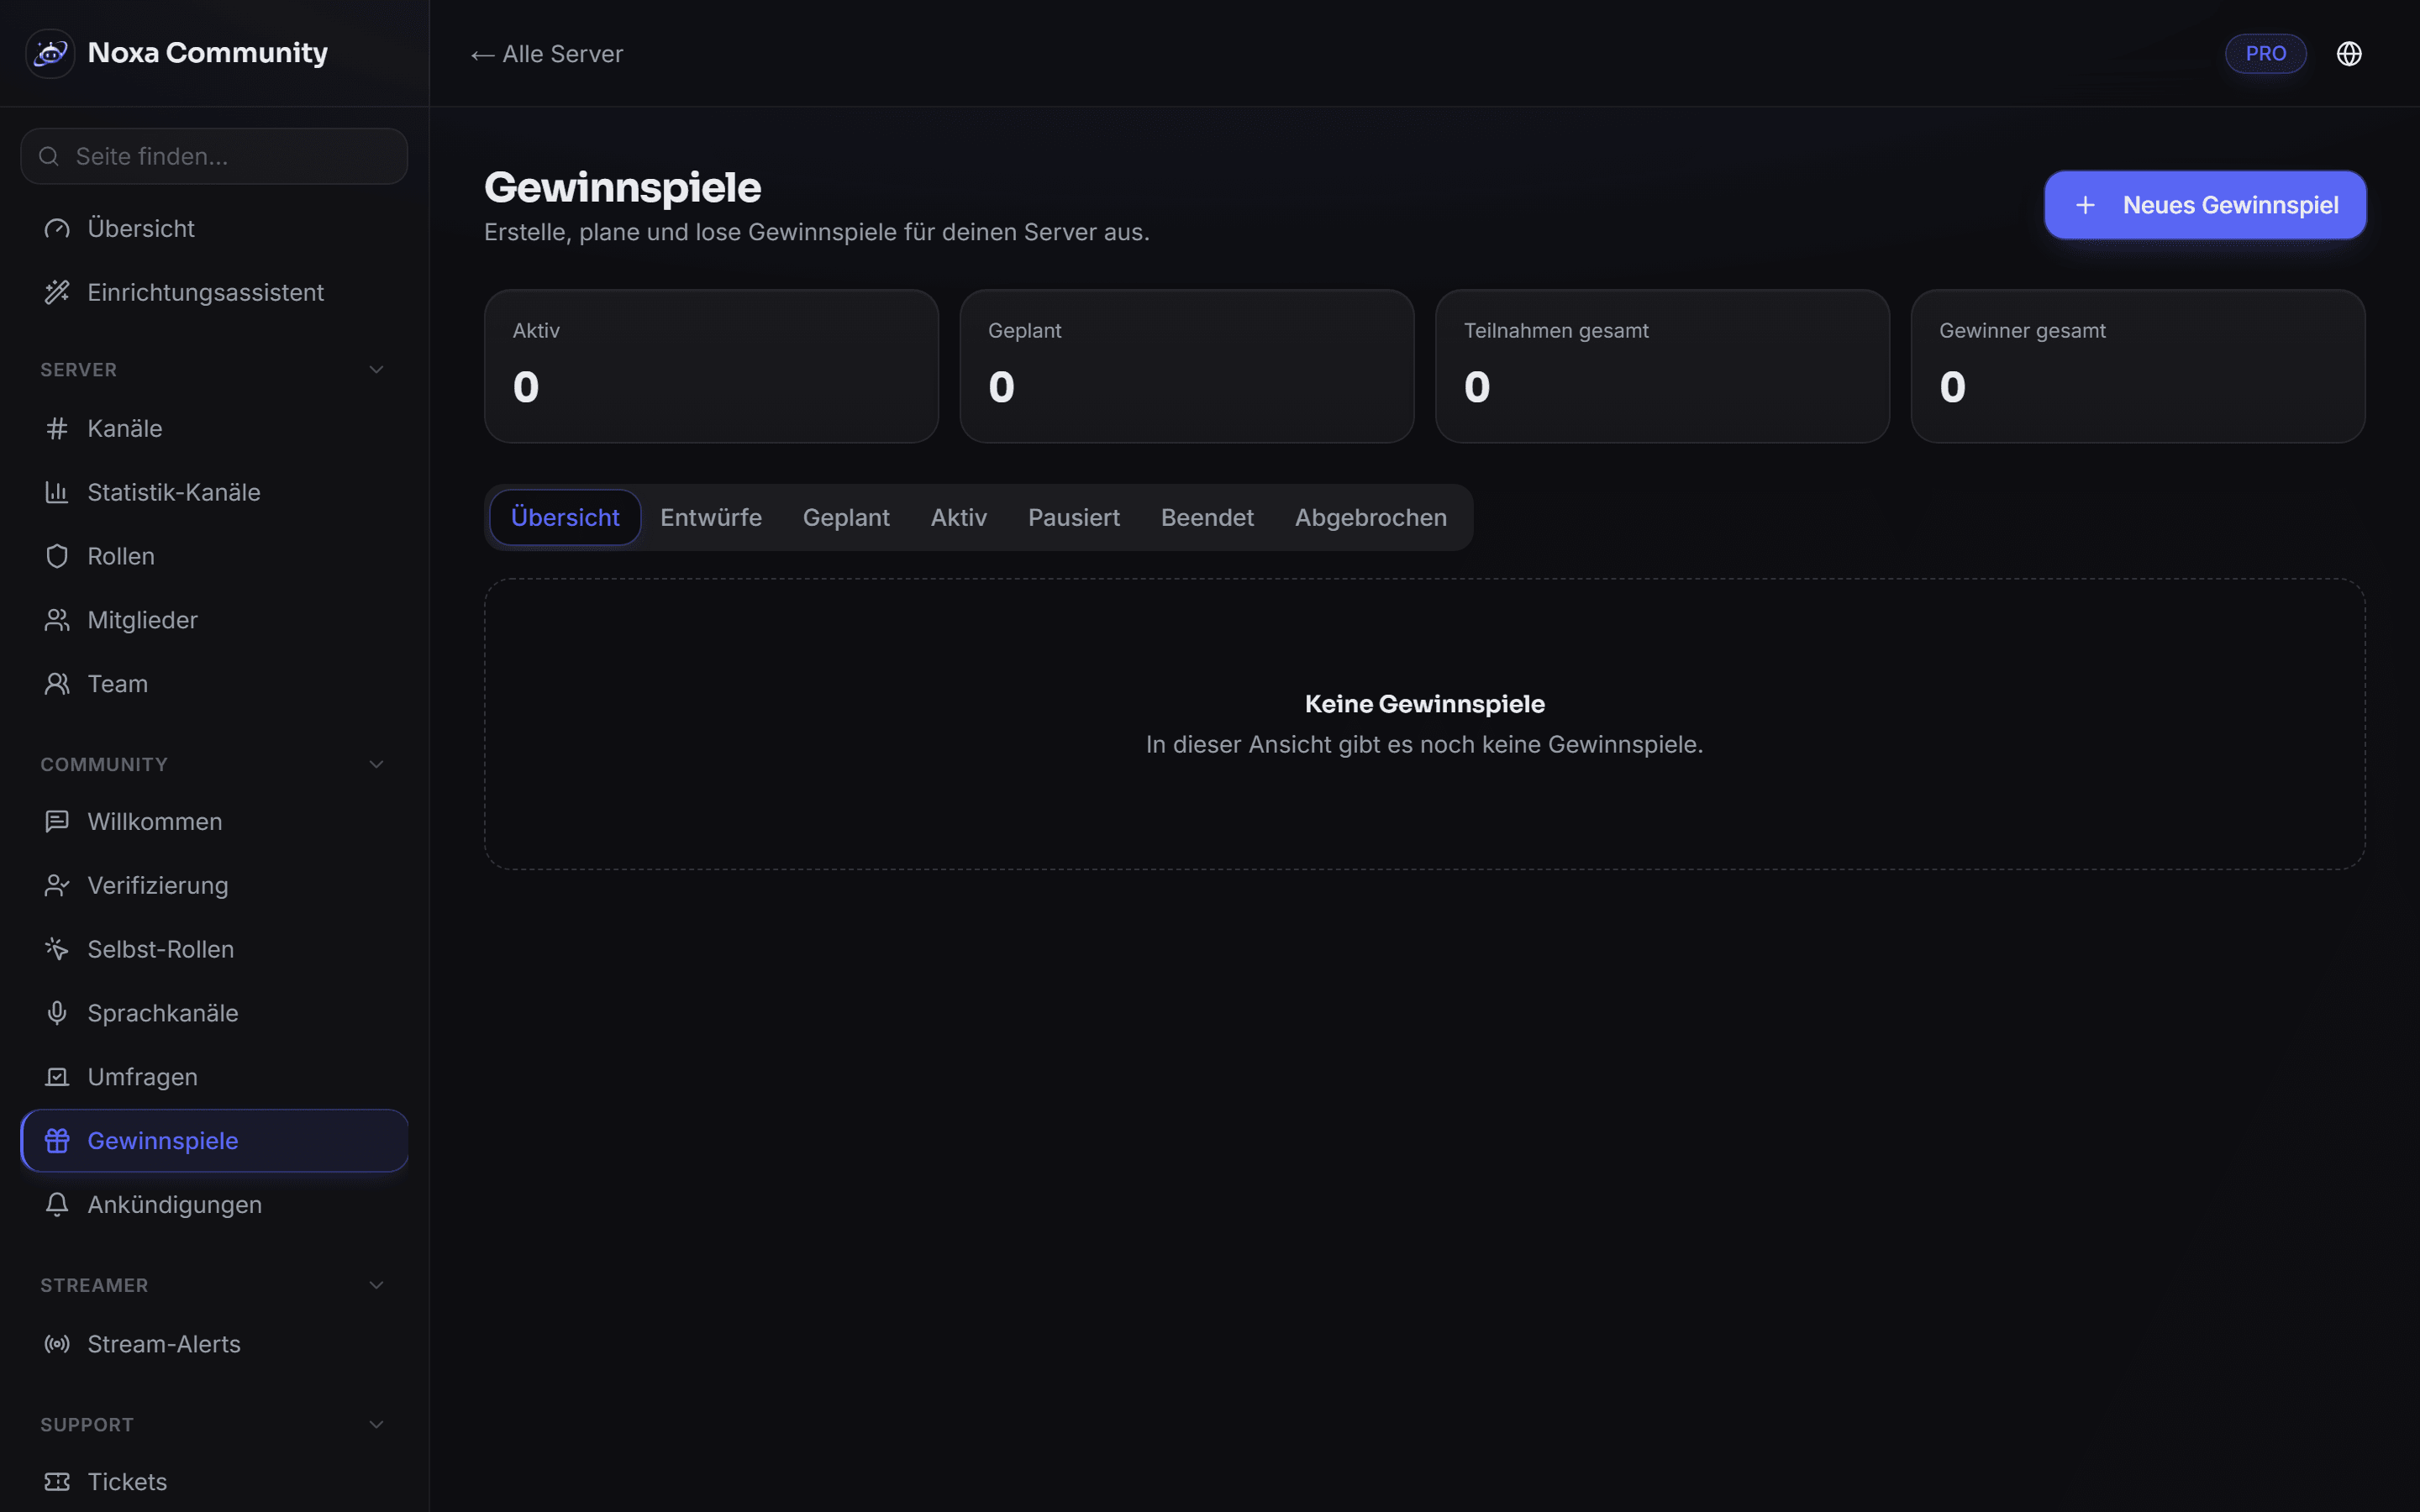Click the search magnifier icon
The height and width of the screenshot is (1512, 2420).
point(48,156)
